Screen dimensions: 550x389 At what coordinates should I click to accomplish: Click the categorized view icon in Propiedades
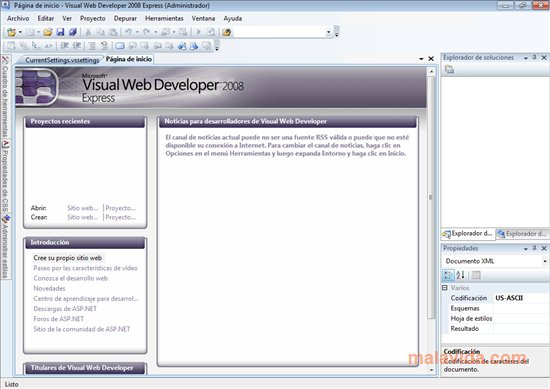click(x=448, y=275)
